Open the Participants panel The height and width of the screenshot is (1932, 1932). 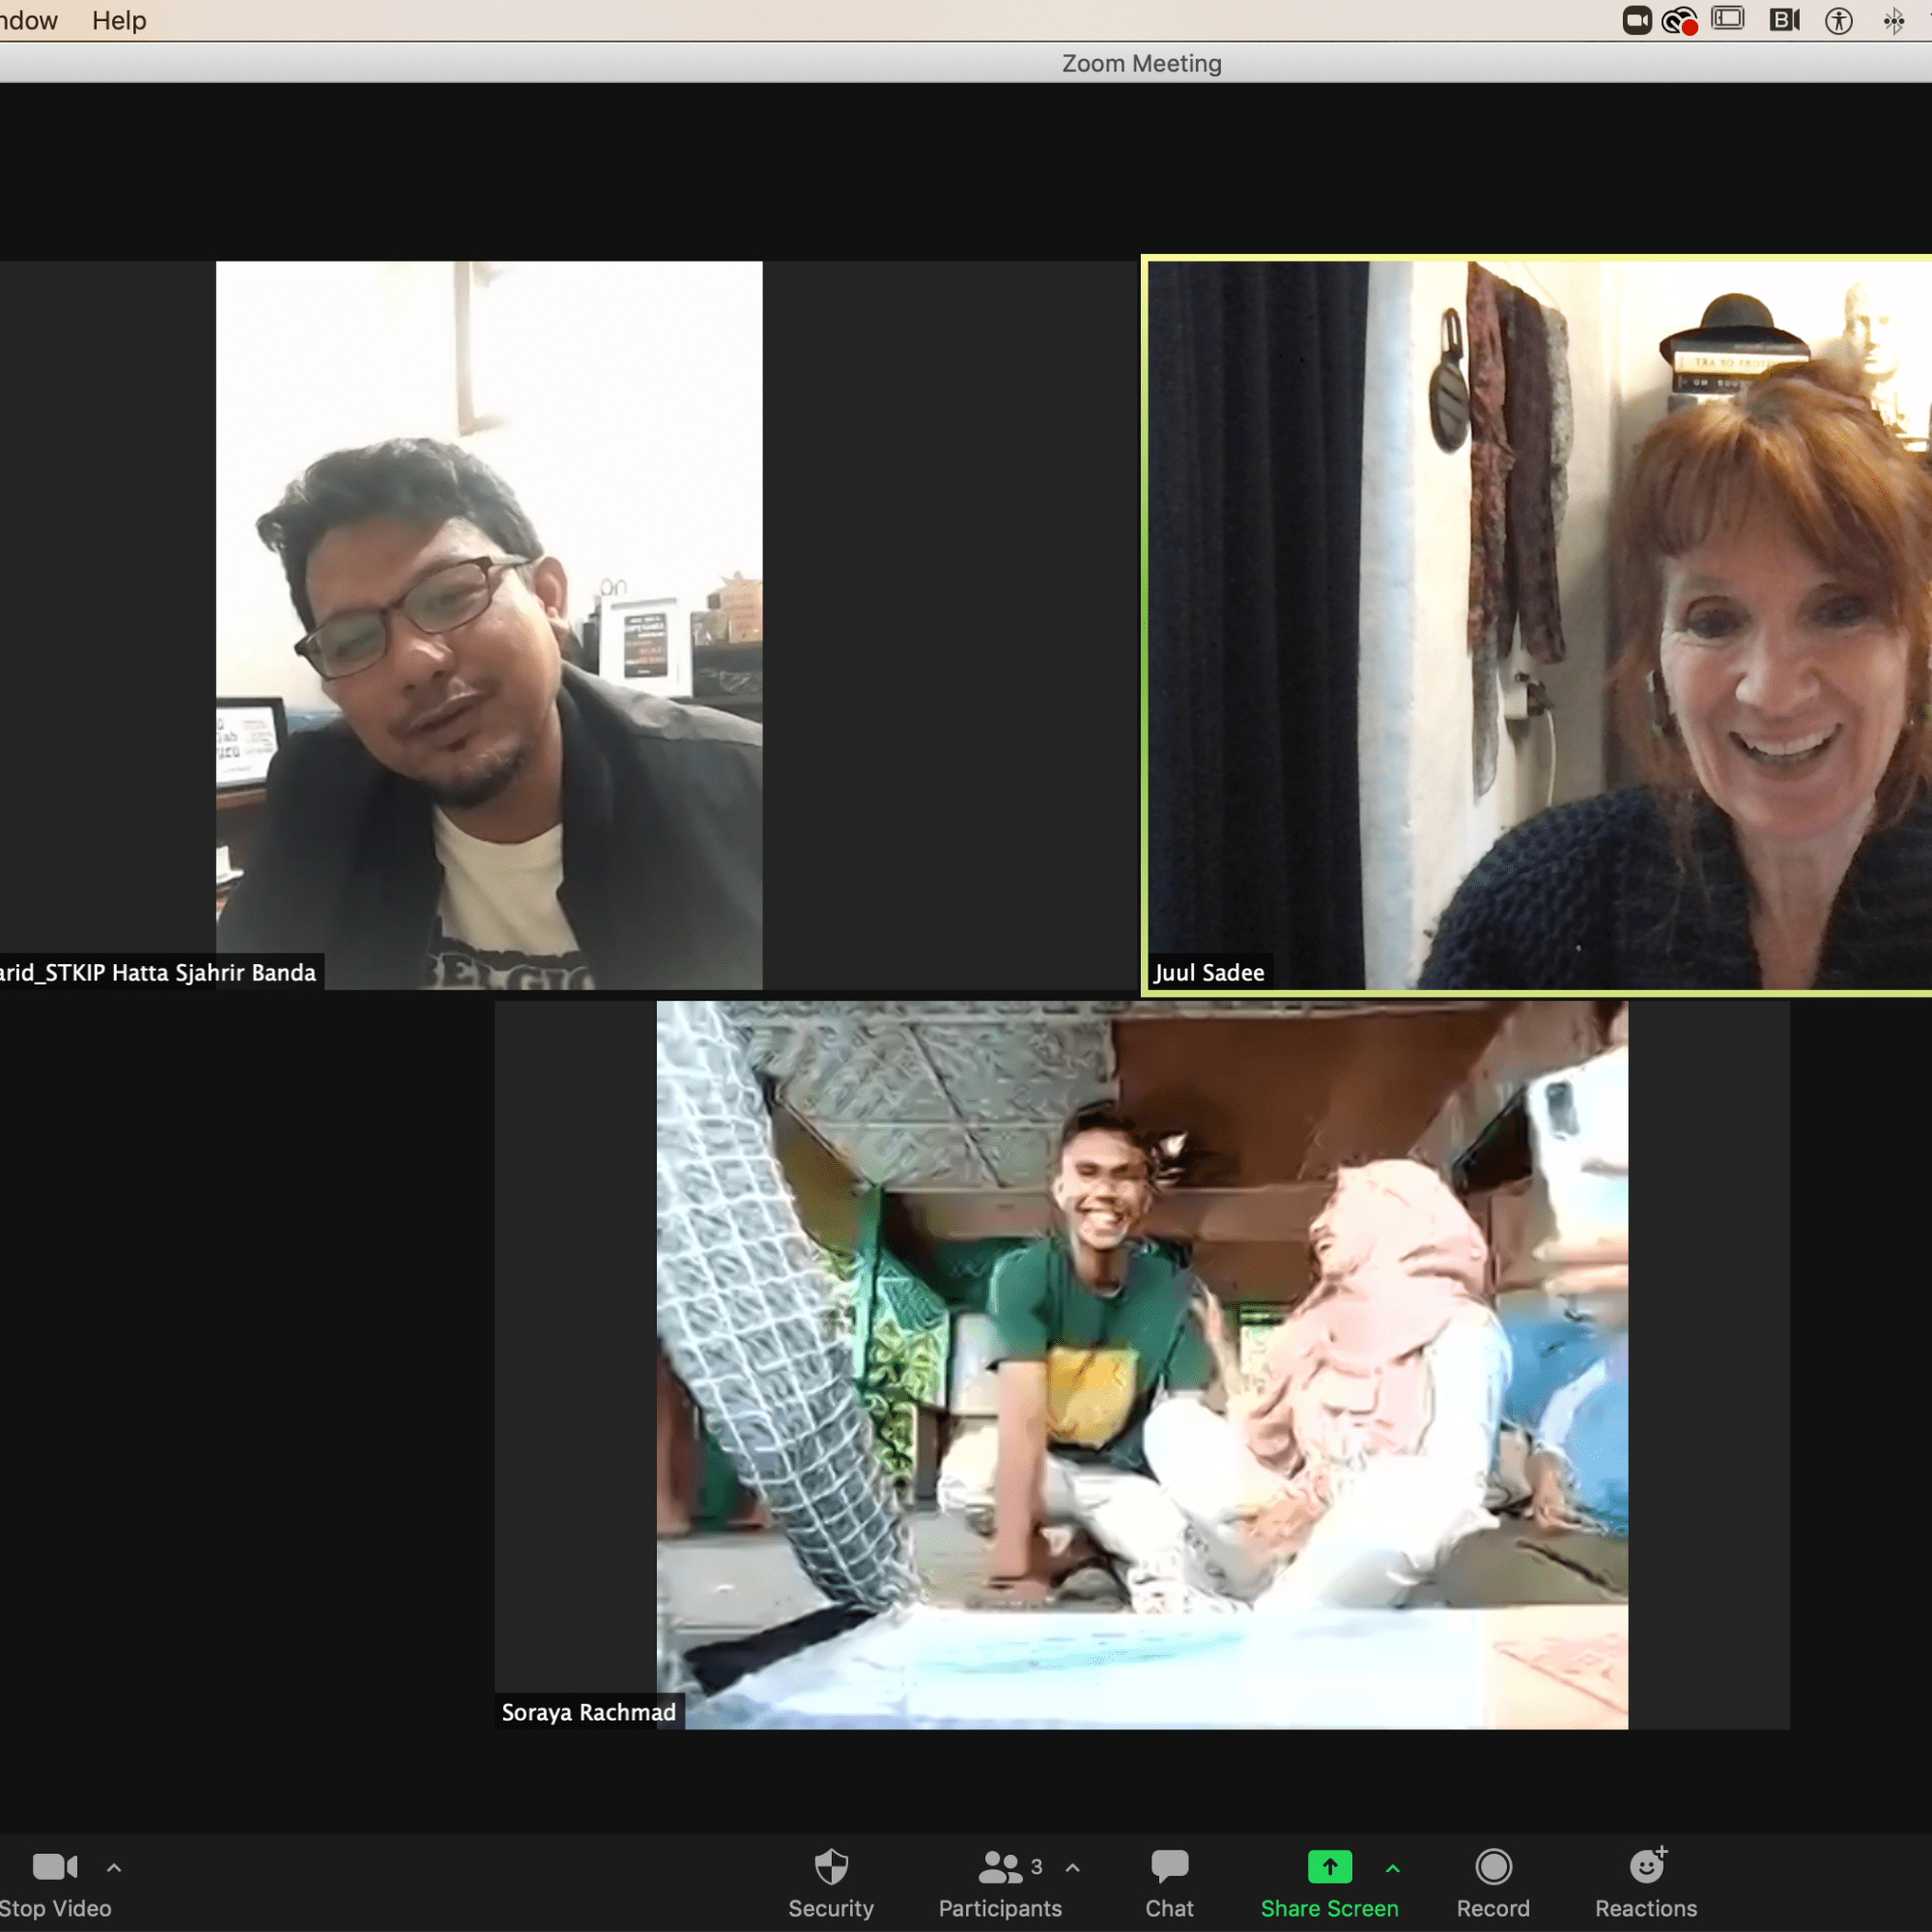click(x=999, y=1867)
